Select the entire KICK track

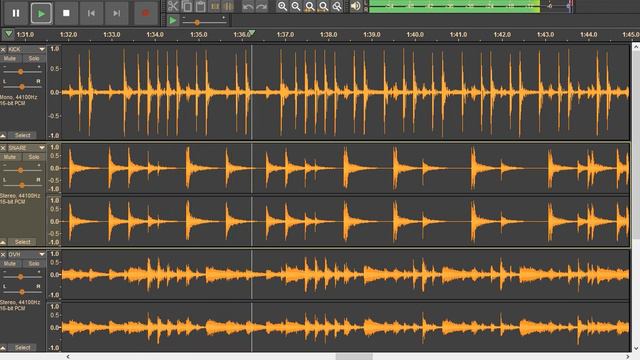22,136
